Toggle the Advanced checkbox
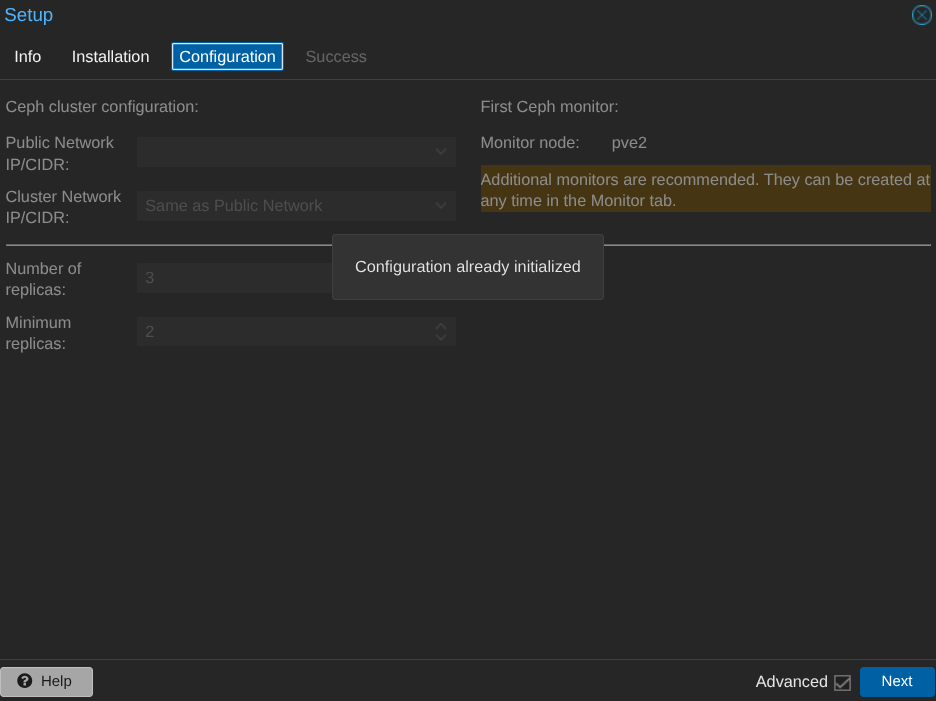936x701 pixels. [x=842, y=682]
